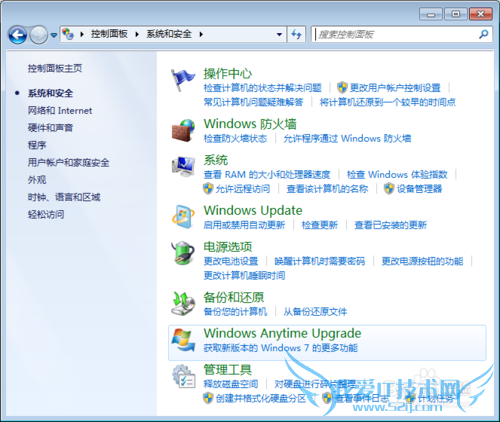
Task: Click 系统和安全 in the address breadcrumb
Action: (x=169, y=34)
